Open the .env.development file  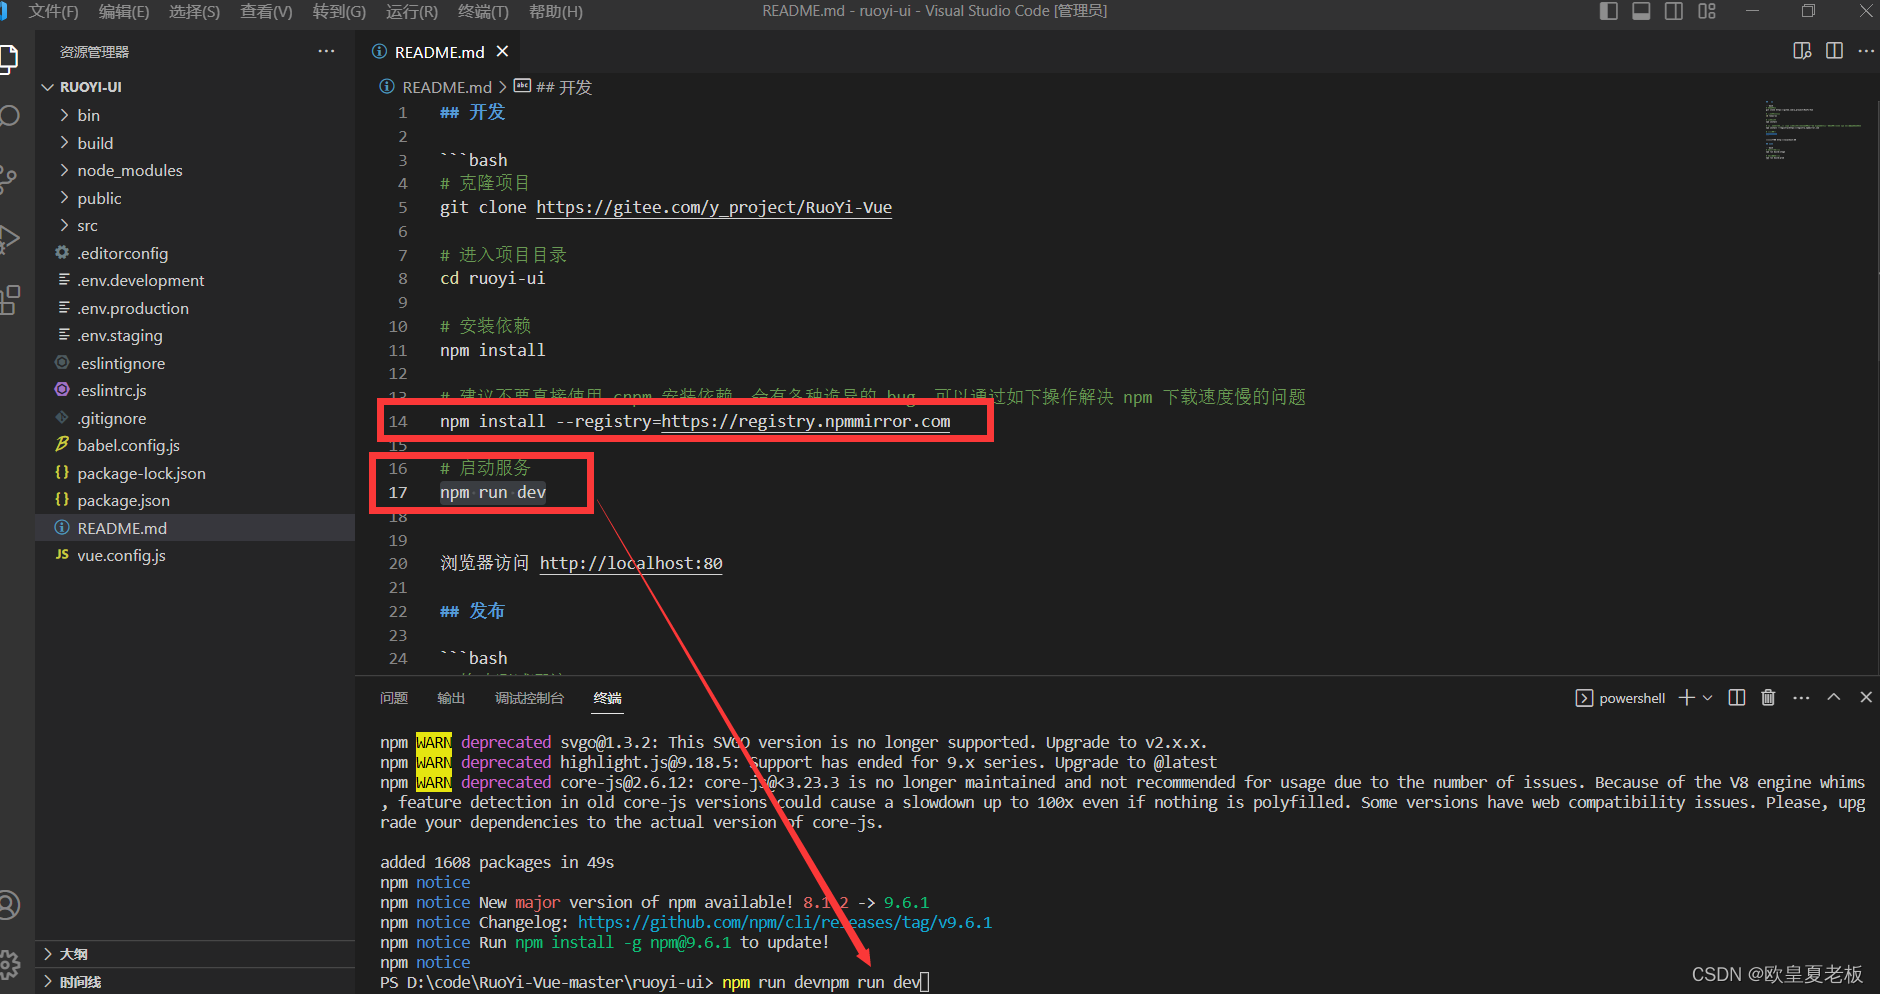195,280
